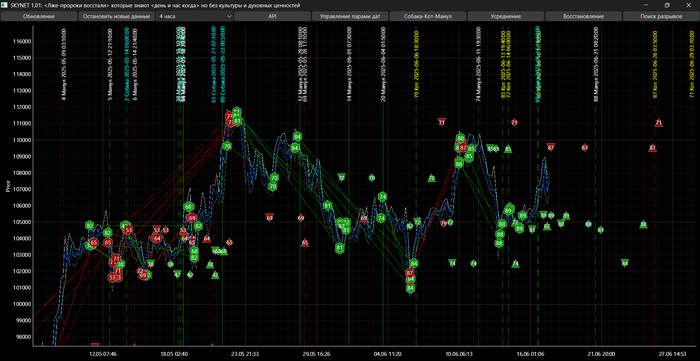Open the API button

coord(272,17)
